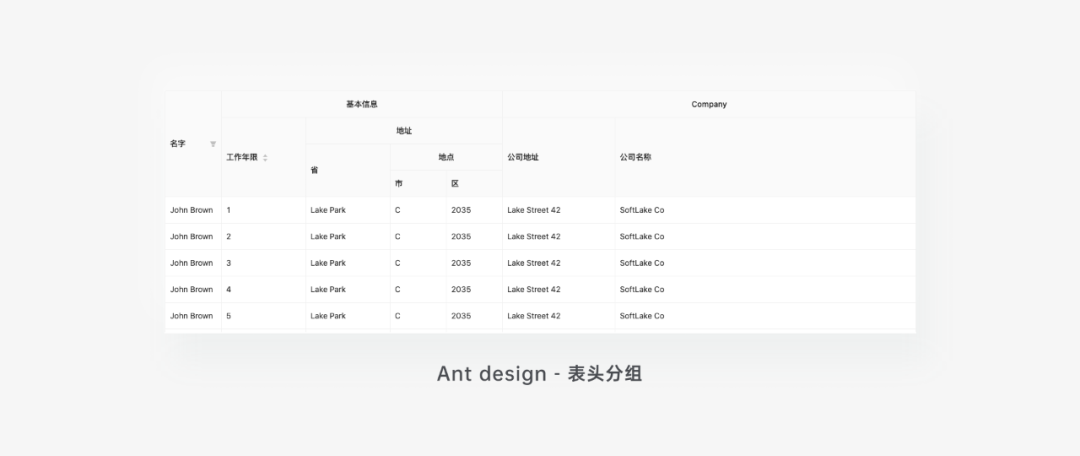Click the 市 value C in 工作年限 5 row
1080x456 pixels.
click(397, 316)
